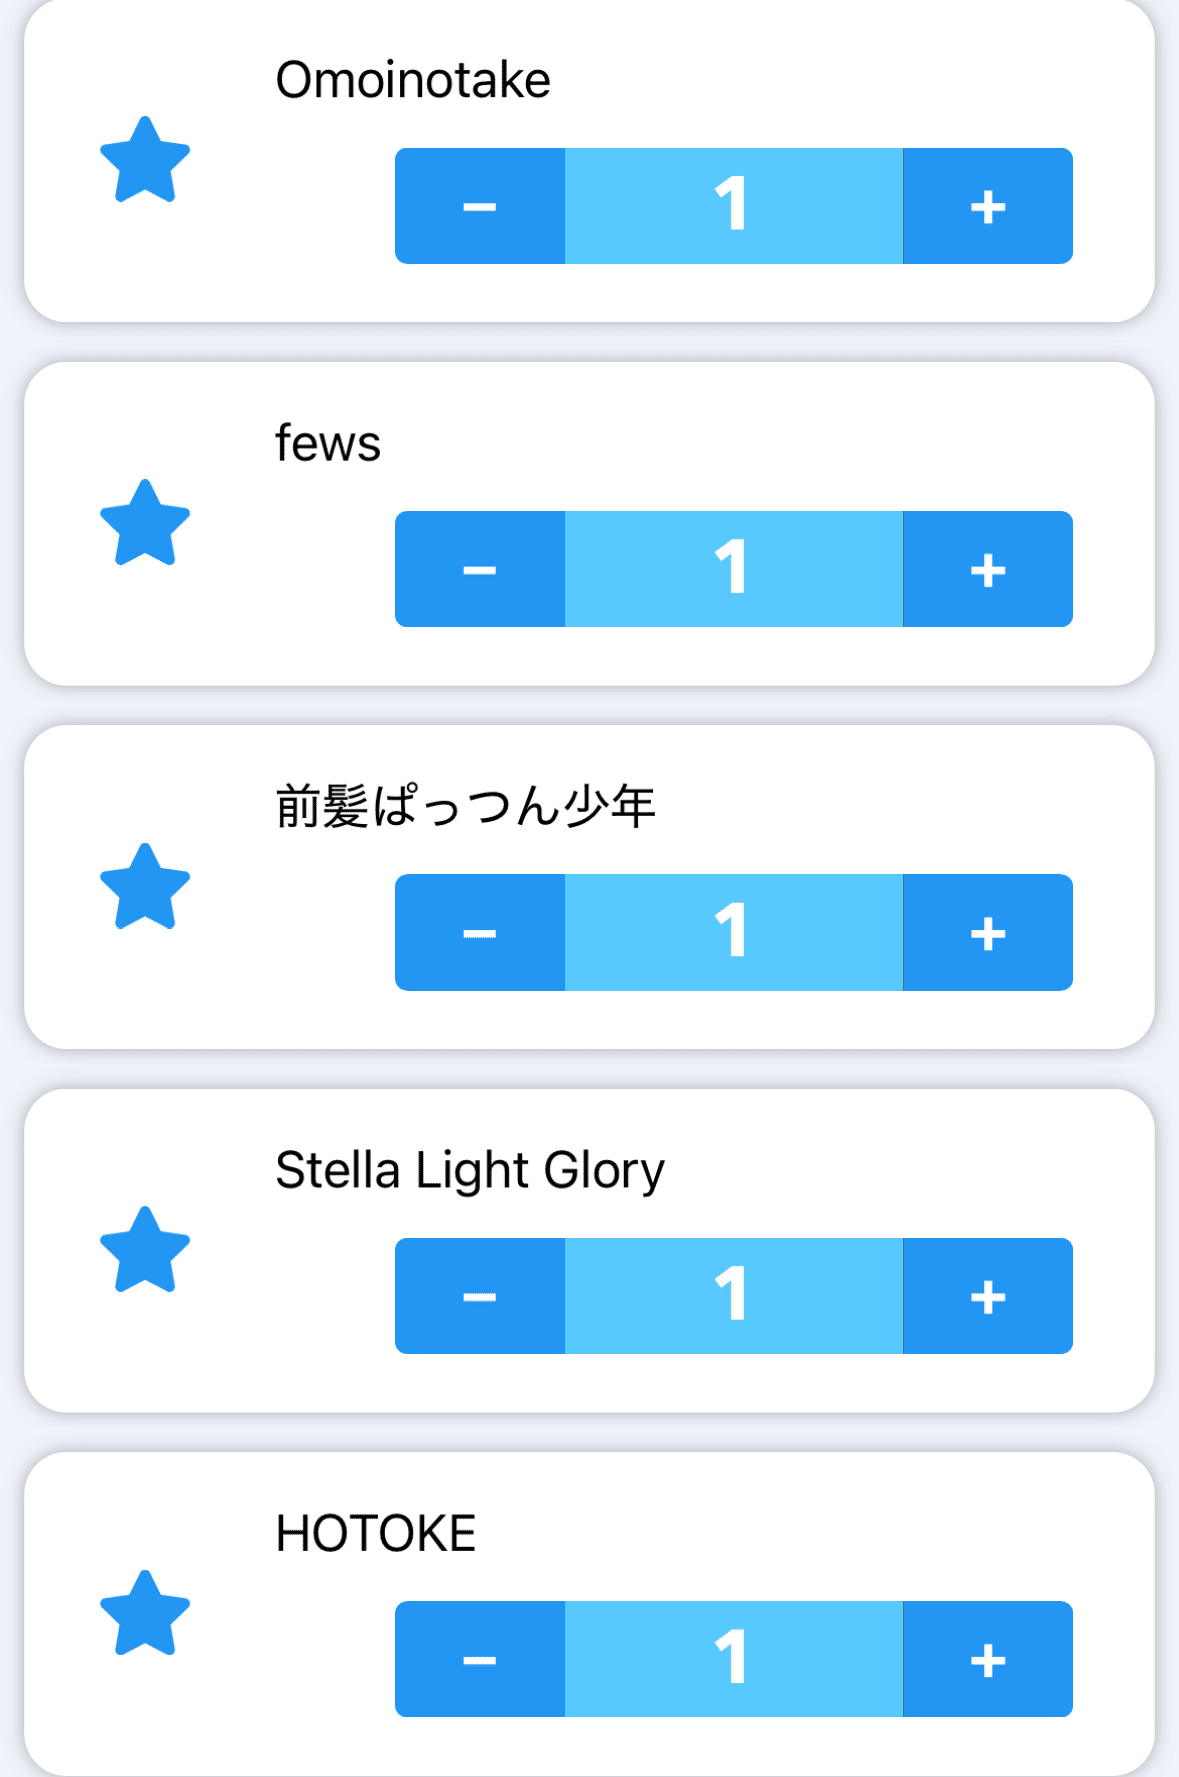Toggle the Stella Light Glory favorite star

tap(145, 1250)
